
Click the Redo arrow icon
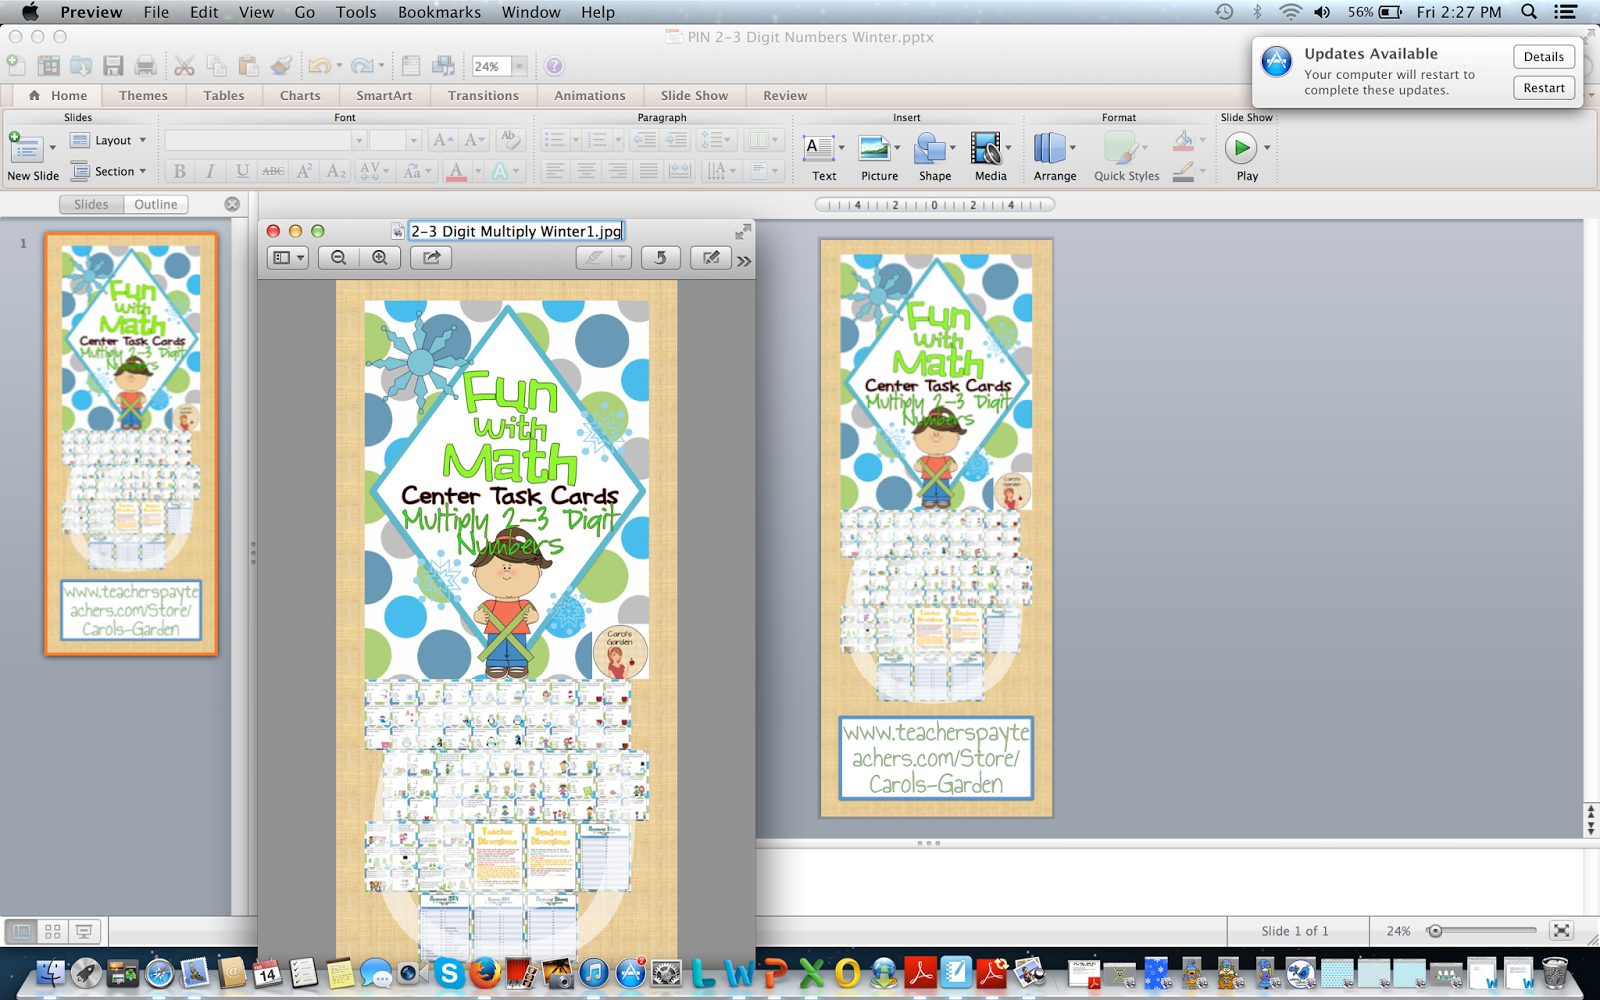point(361,66)
